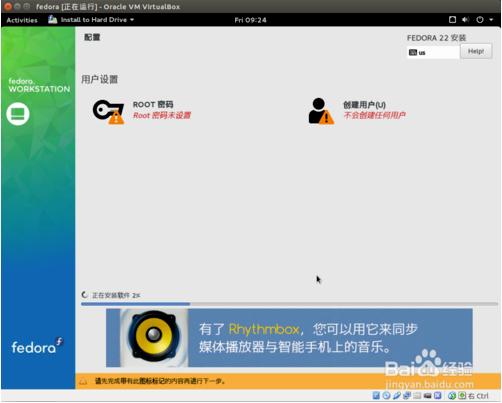The image size is (502, 403).
Task: Click VirtualBox optical disk status icon
Action: pyautogui.click(x=387, y=396)
